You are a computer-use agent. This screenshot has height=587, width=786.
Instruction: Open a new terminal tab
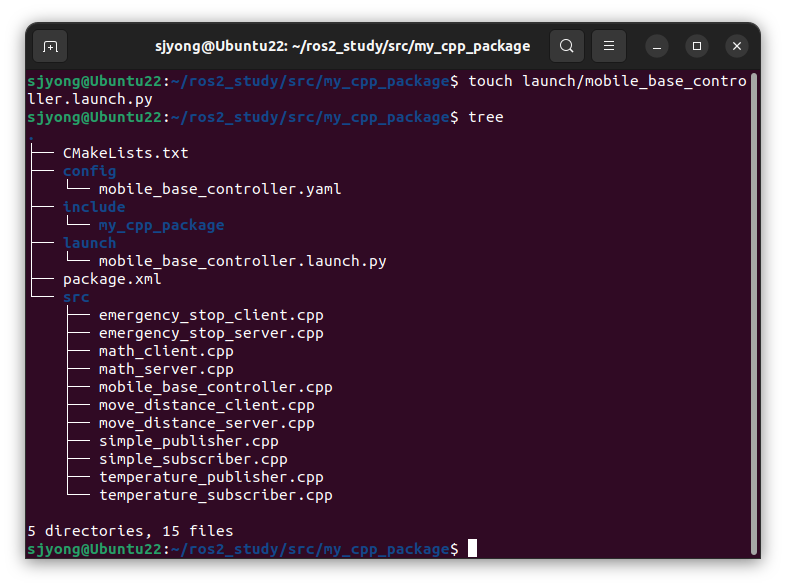[50, 46]
